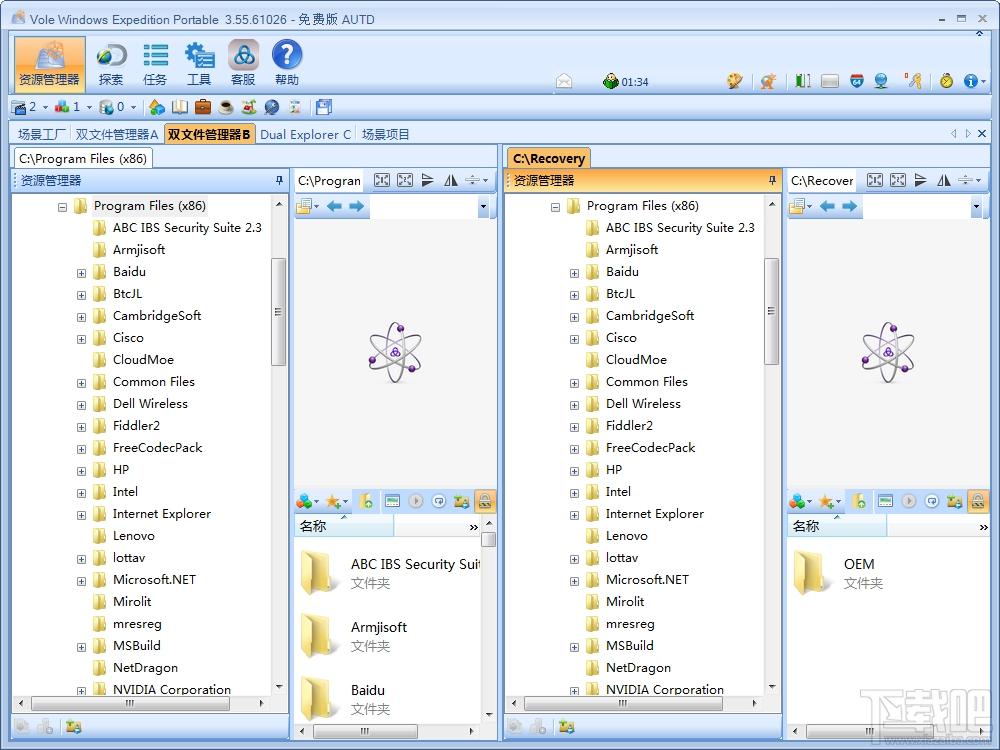1000x750 pixels.
Task: Open the OEM folder in right list
Action: point(839,572)
